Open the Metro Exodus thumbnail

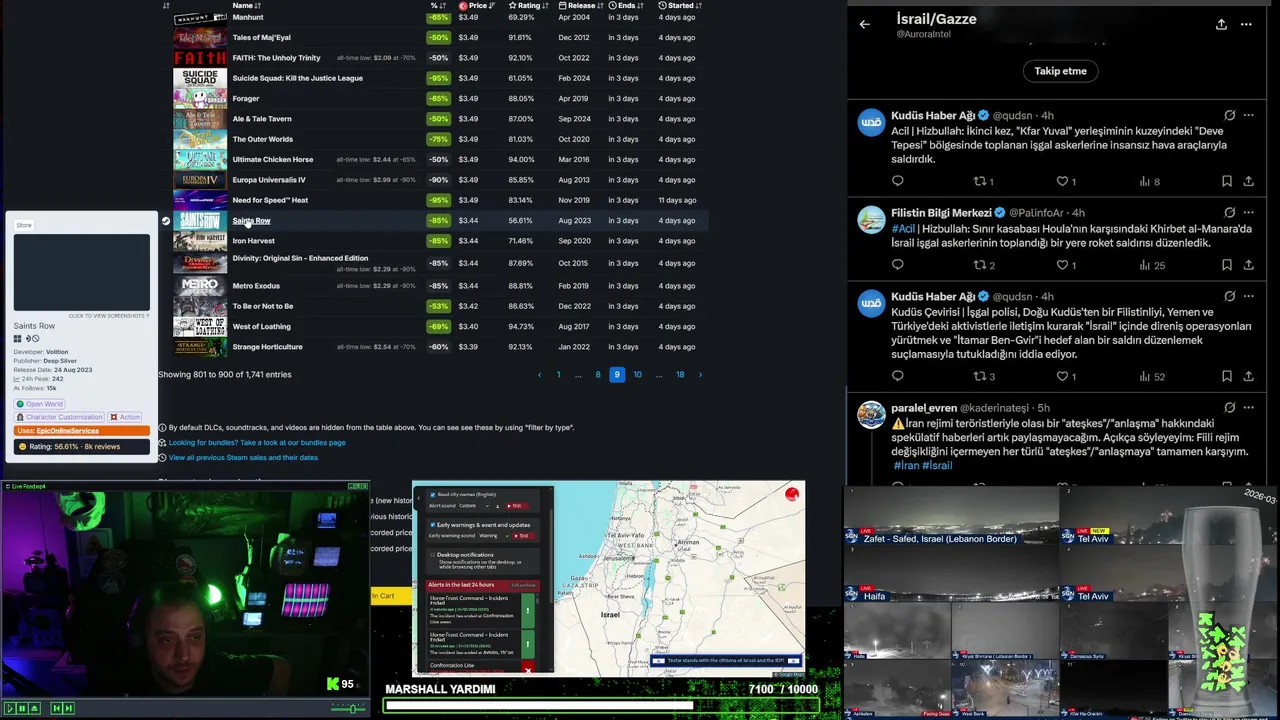pyautogui.click(x=200, y=286)
